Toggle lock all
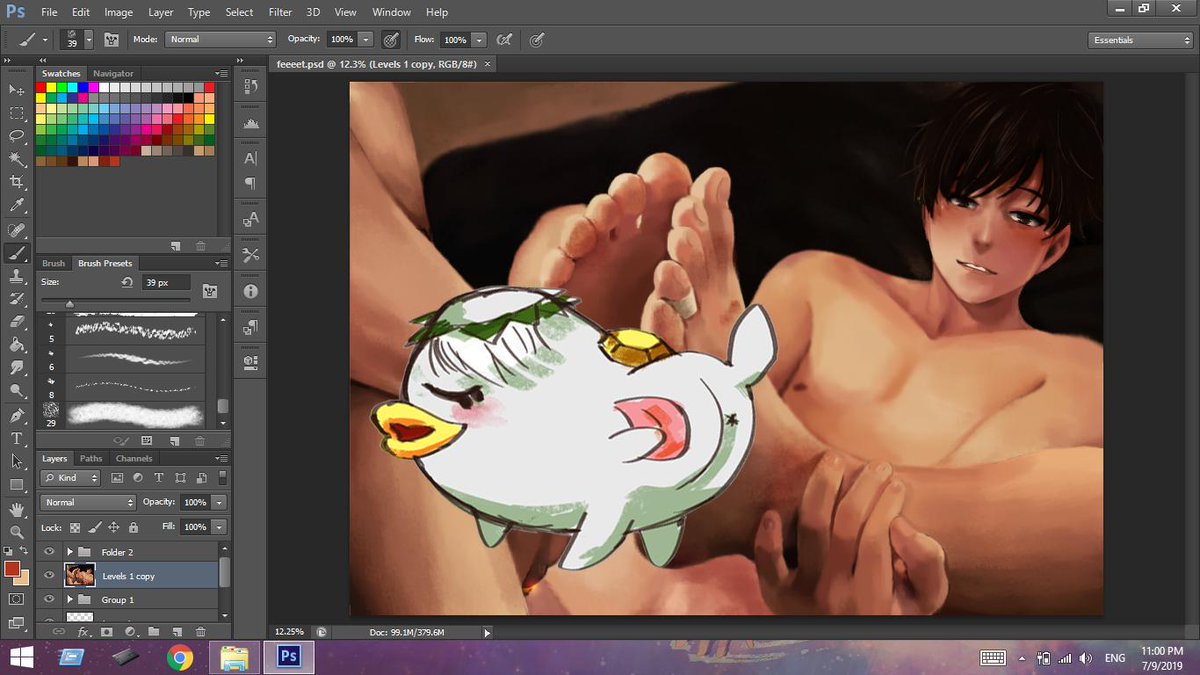 point(133,527)
